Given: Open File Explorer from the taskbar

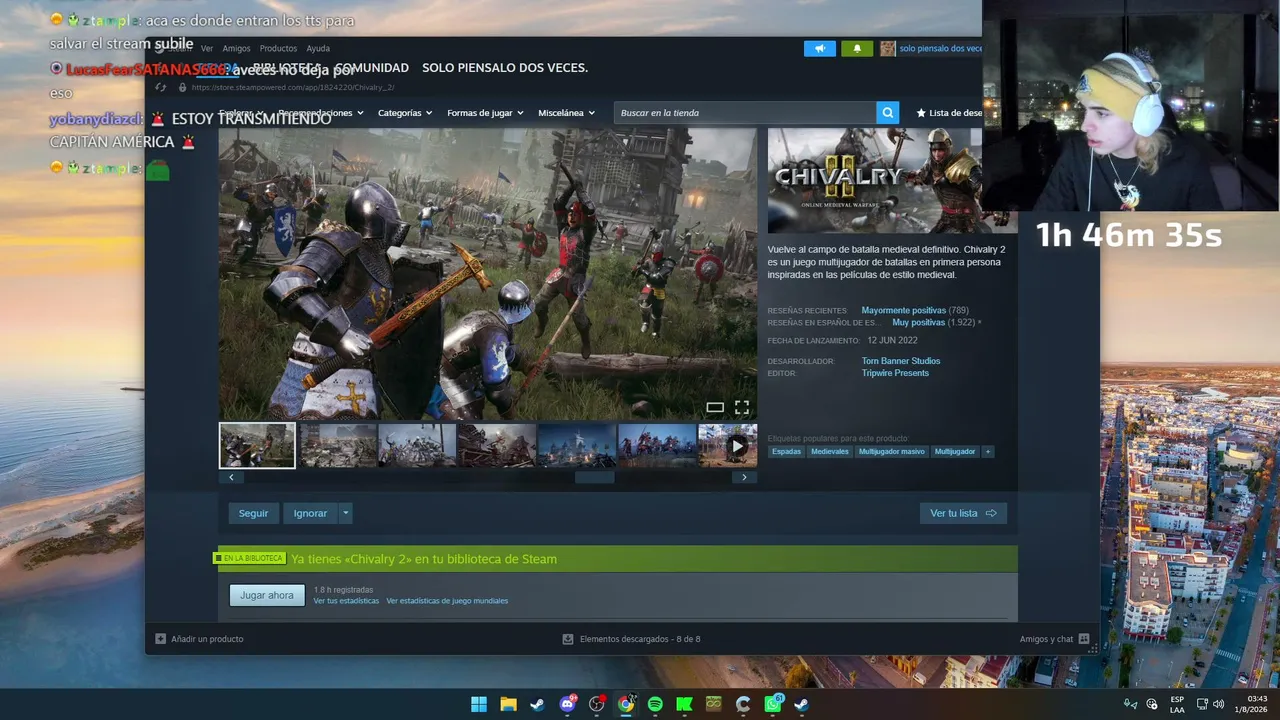Looking at the screenshot, I should [508, 704].
